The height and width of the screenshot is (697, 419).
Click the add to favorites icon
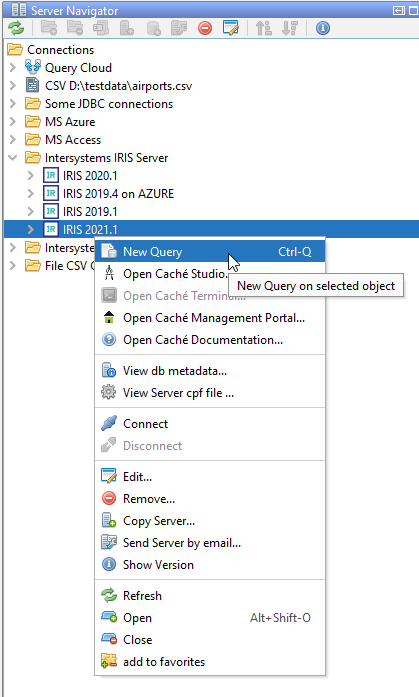109,661
